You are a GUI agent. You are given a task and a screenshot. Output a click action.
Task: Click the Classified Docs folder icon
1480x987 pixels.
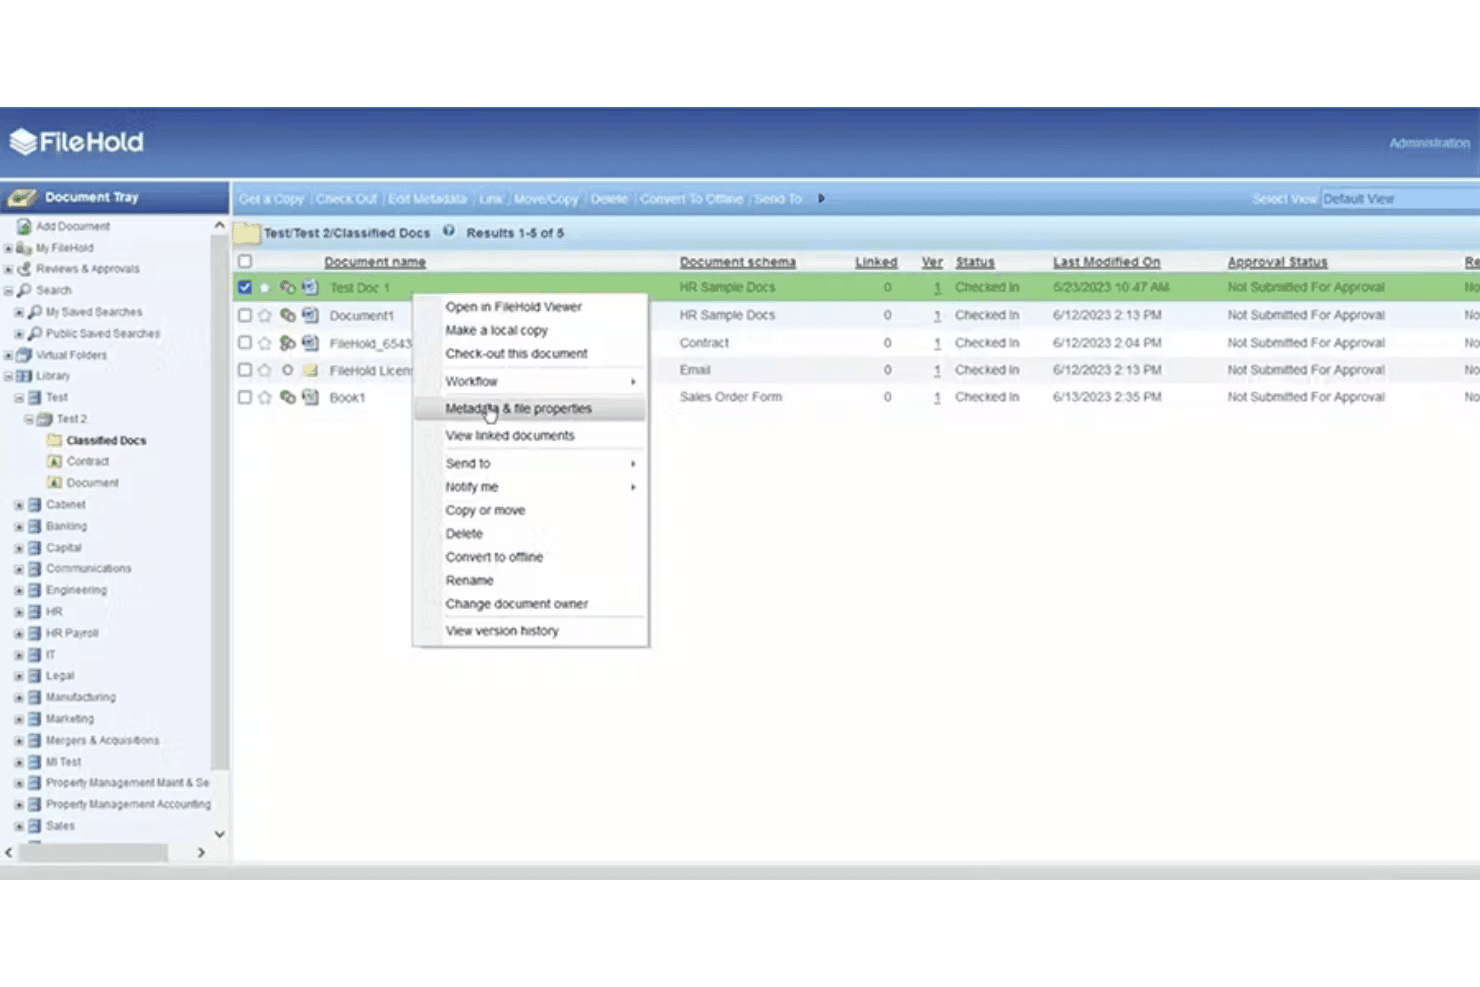(55, 440)
